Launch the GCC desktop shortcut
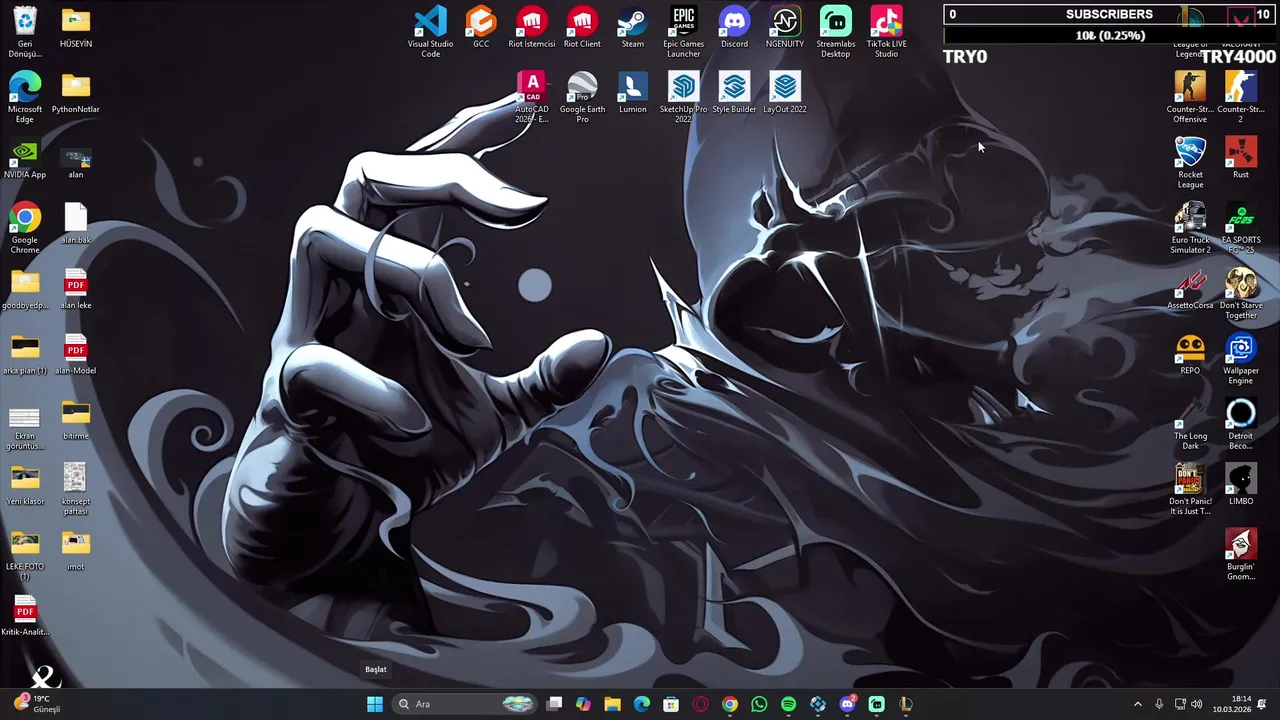Viewport: 1280px width, 720px height. [x=481, y=27]
